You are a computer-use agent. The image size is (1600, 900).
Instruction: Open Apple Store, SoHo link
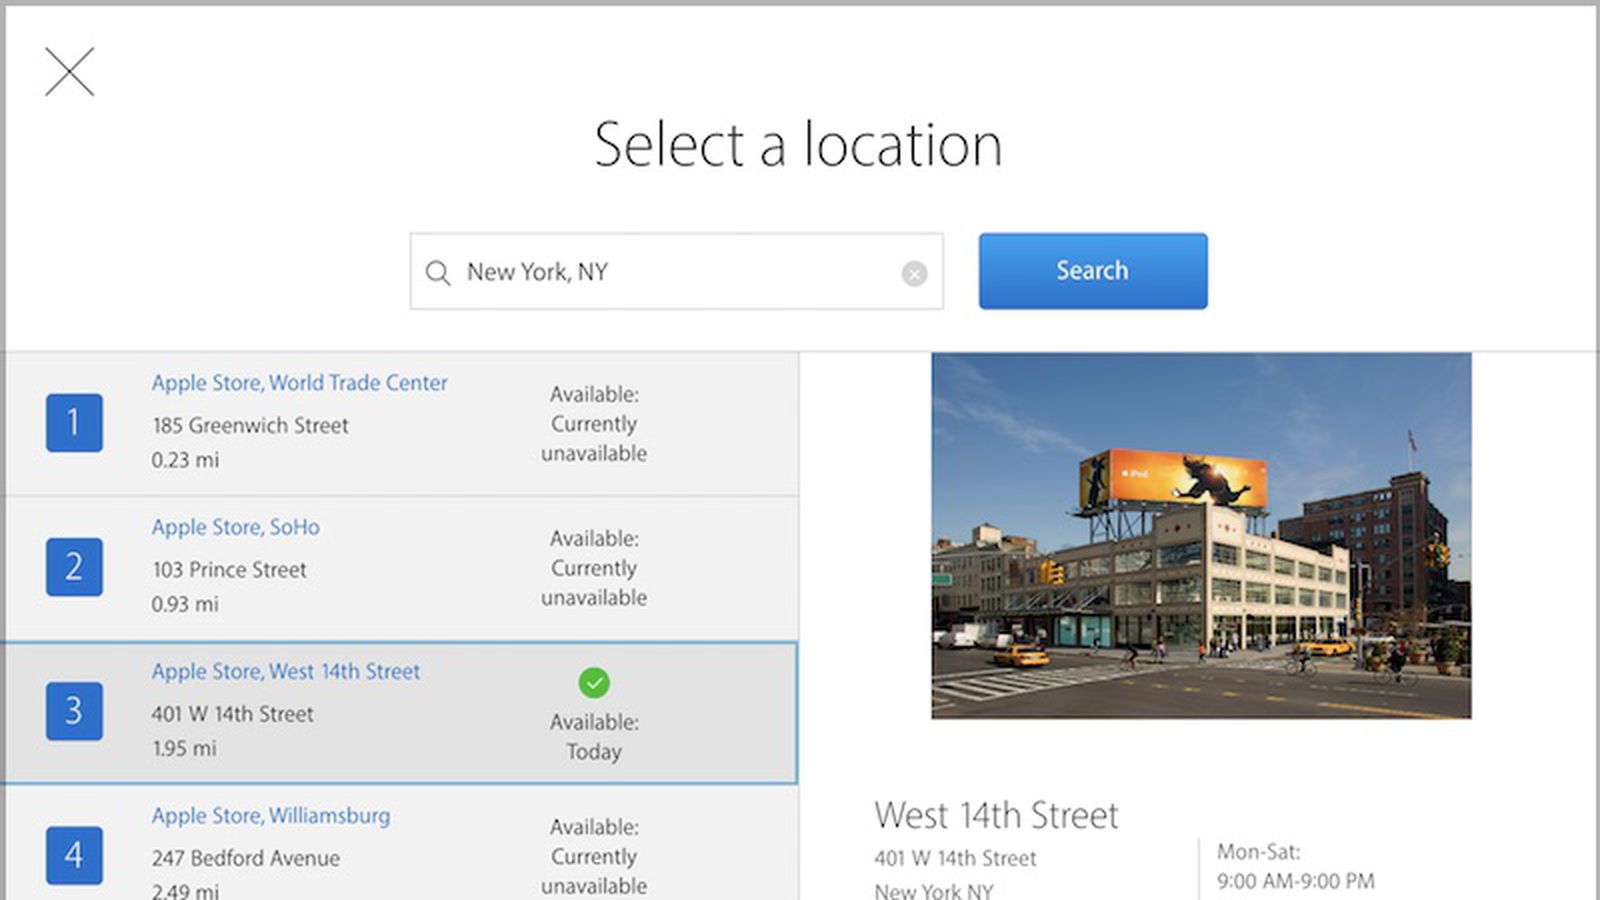(235, 527)
